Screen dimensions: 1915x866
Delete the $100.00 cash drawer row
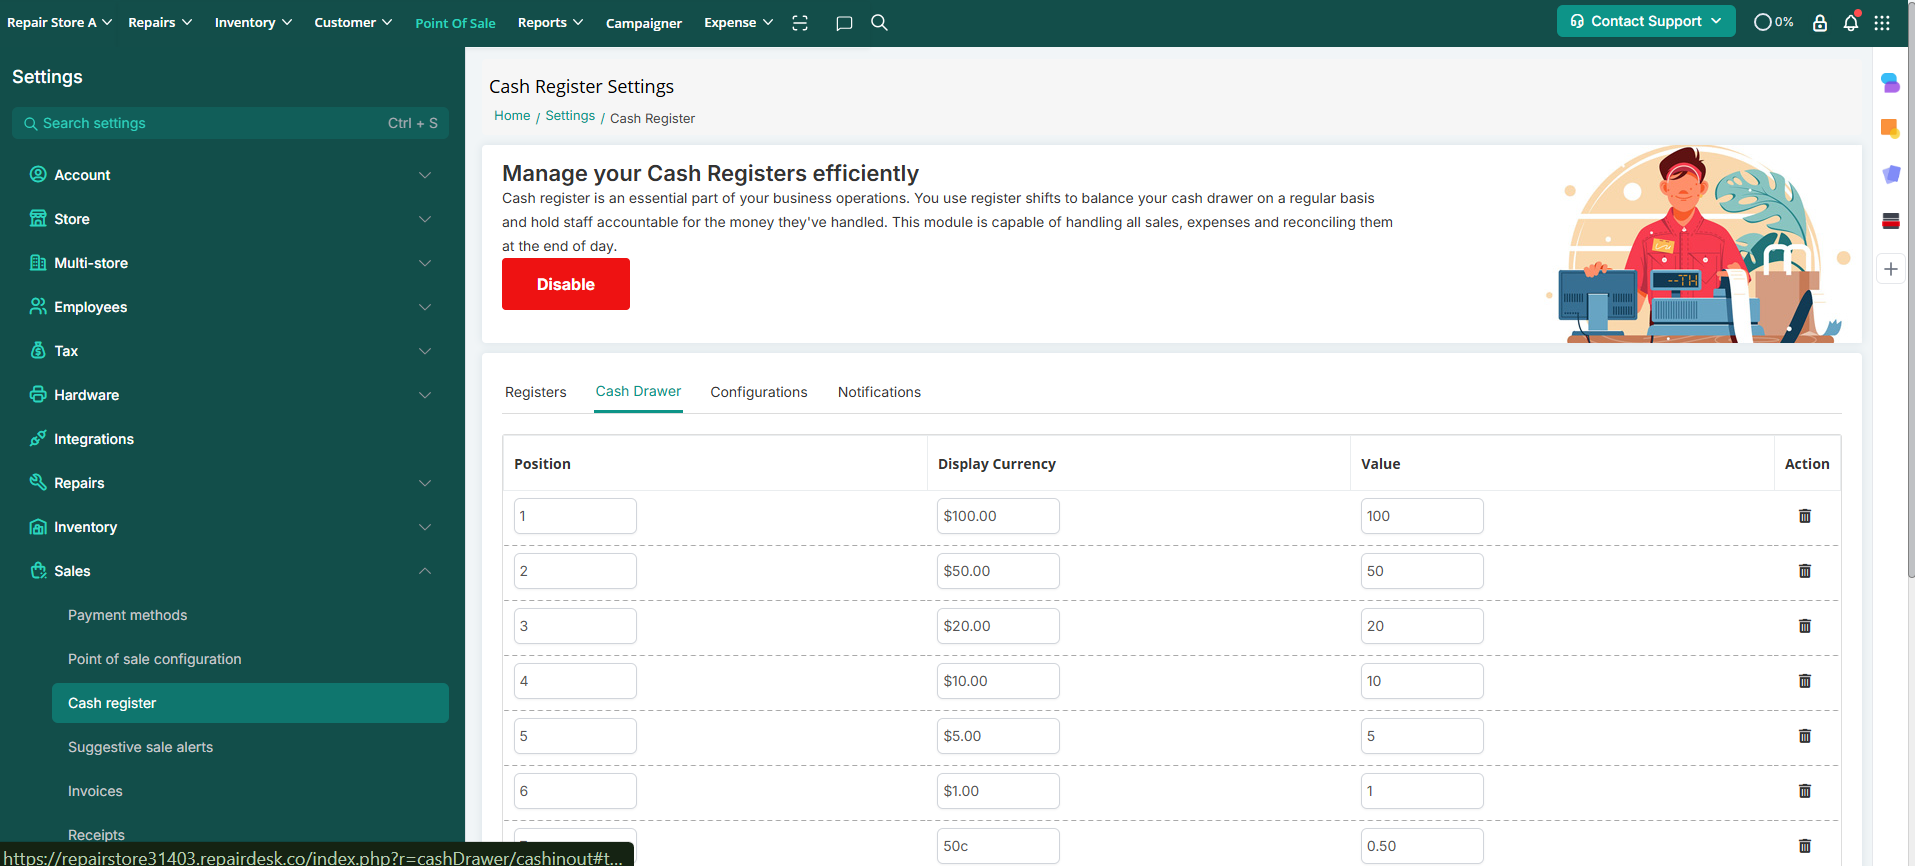click(x=1805, y=516)
